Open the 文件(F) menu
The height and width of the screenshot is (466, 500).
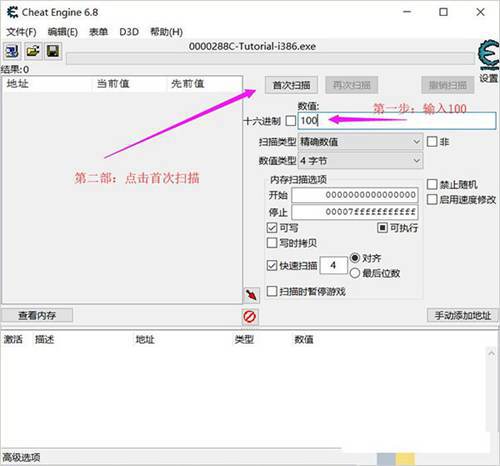21,32
